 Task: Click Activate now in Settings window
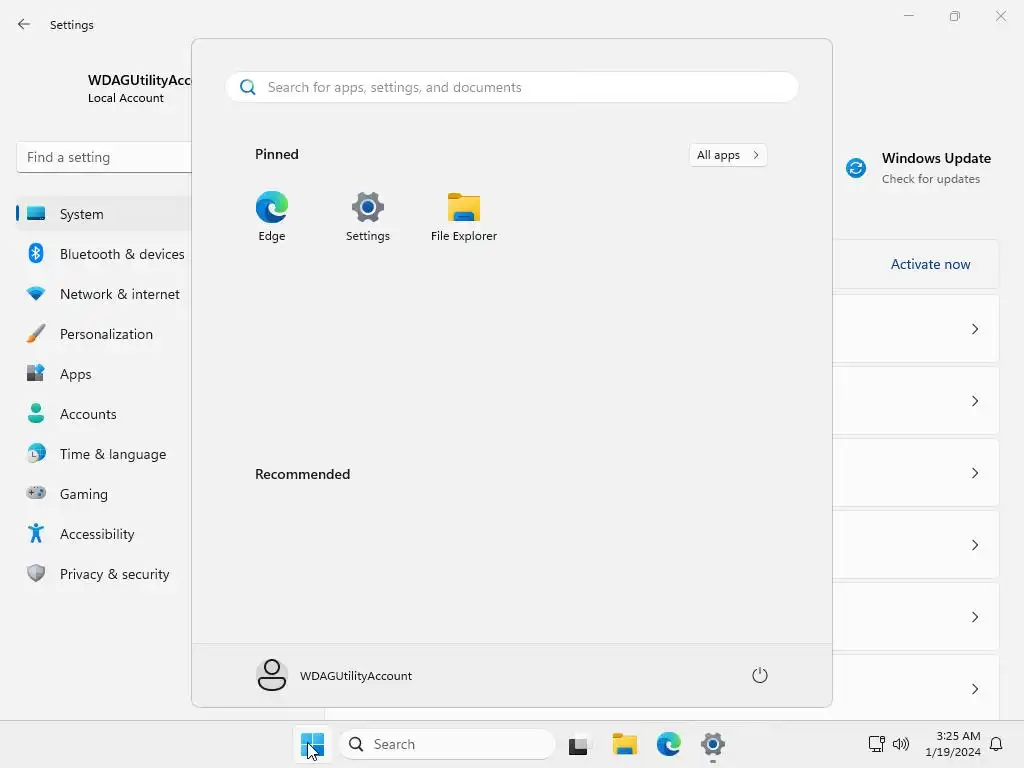pyautogui.click(x=930, y=264)
